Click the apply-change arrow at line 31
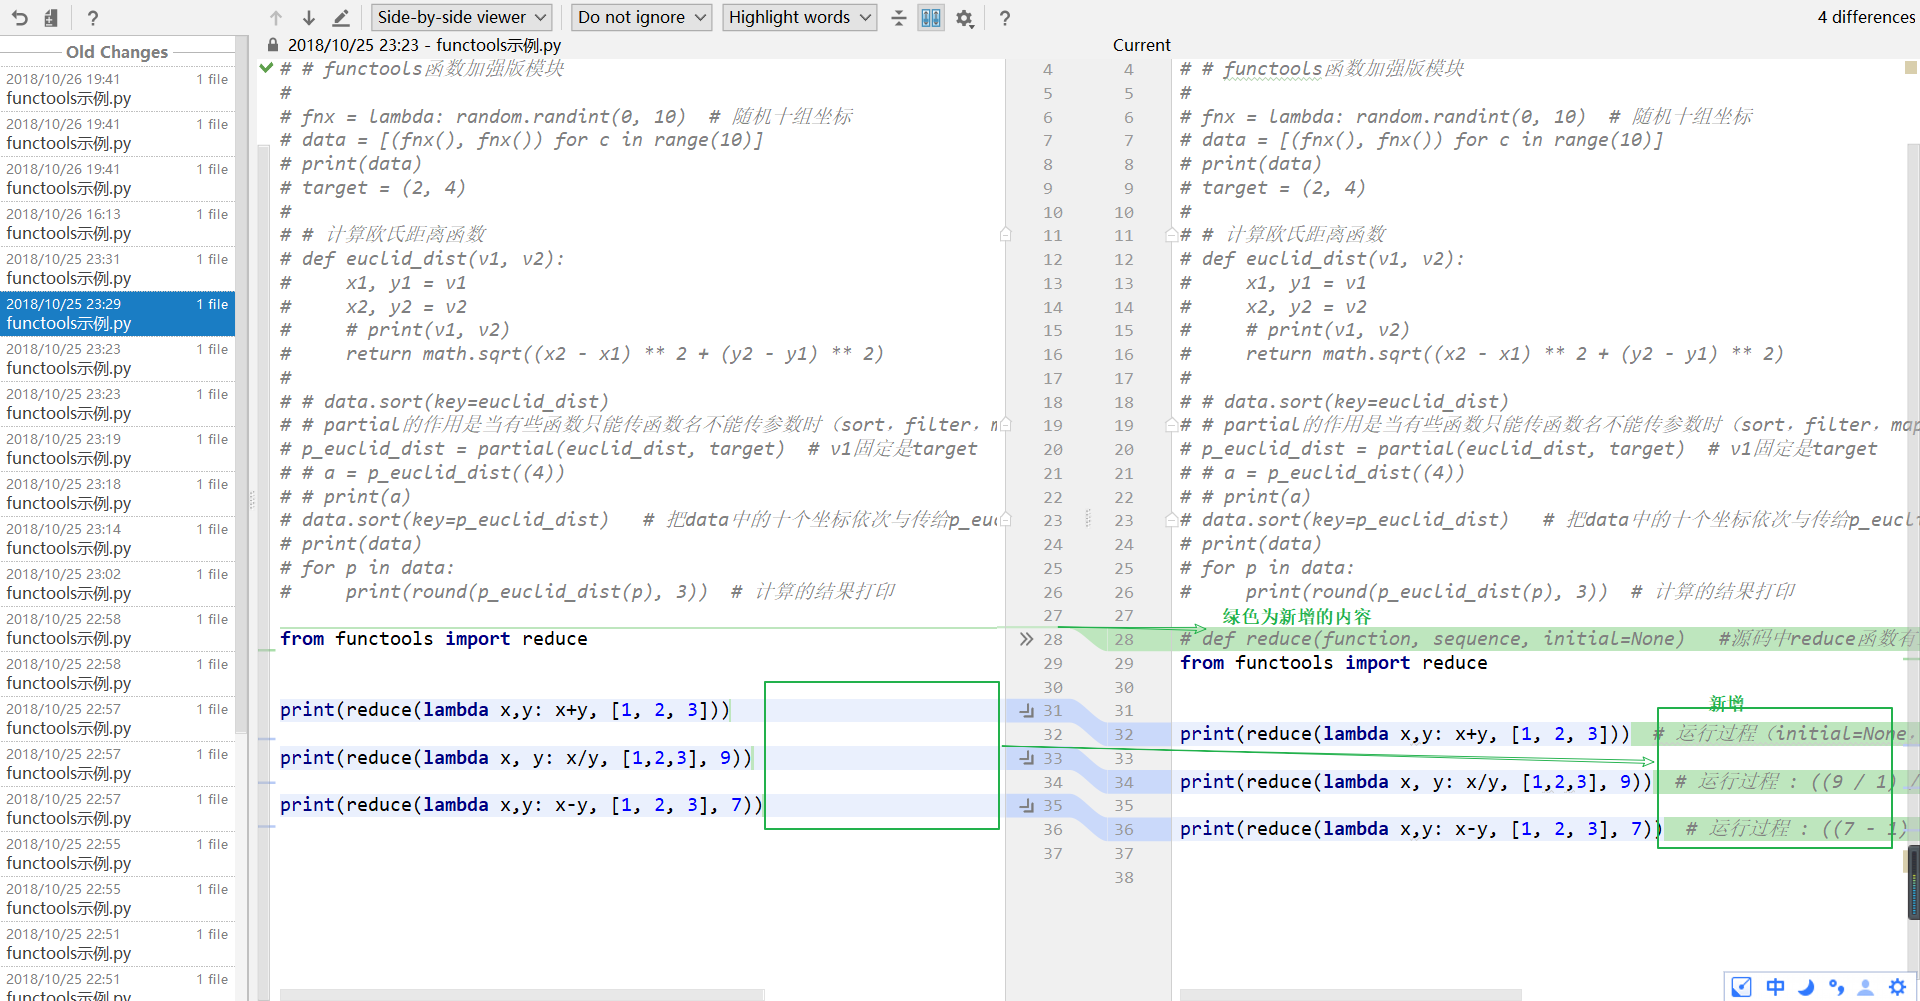The width and height of the screenshot is (1920, 1001). [1025, 710]
